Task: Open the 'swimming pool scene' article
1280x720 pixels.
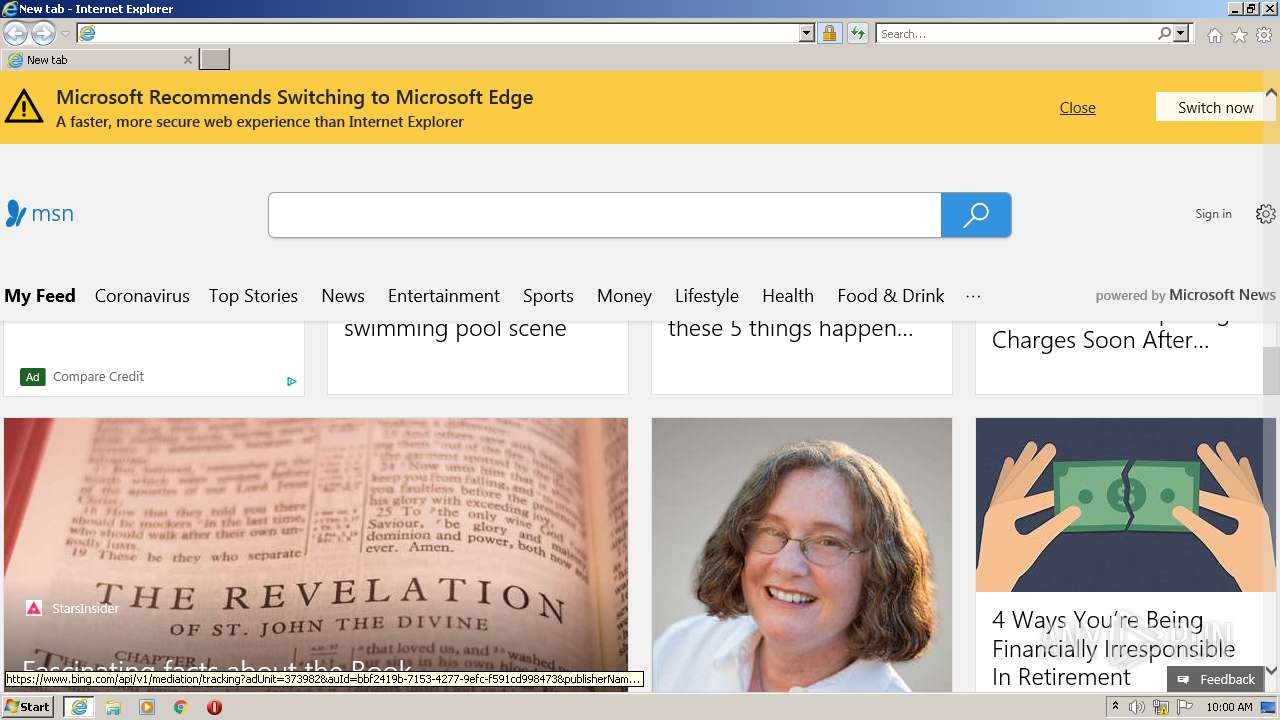Action: click(x=455, y=329)
